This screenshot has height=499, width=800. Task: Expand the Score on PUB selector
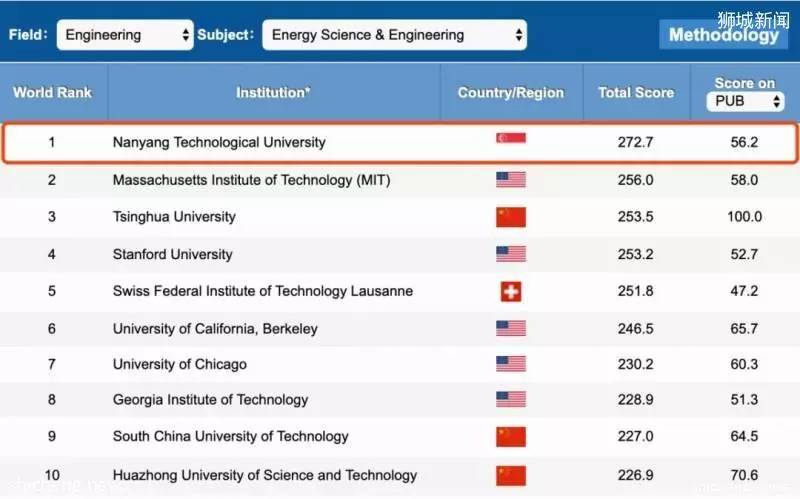pos(745,101)
